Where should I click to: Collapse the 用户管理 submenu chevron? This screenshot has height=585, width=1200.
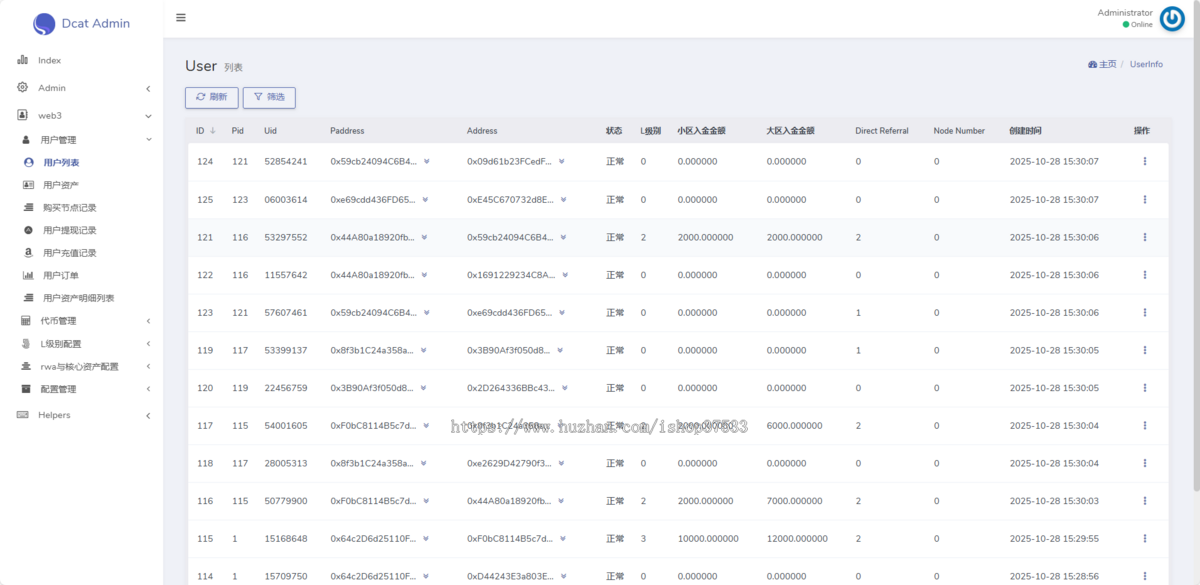(x=148, y=140)
